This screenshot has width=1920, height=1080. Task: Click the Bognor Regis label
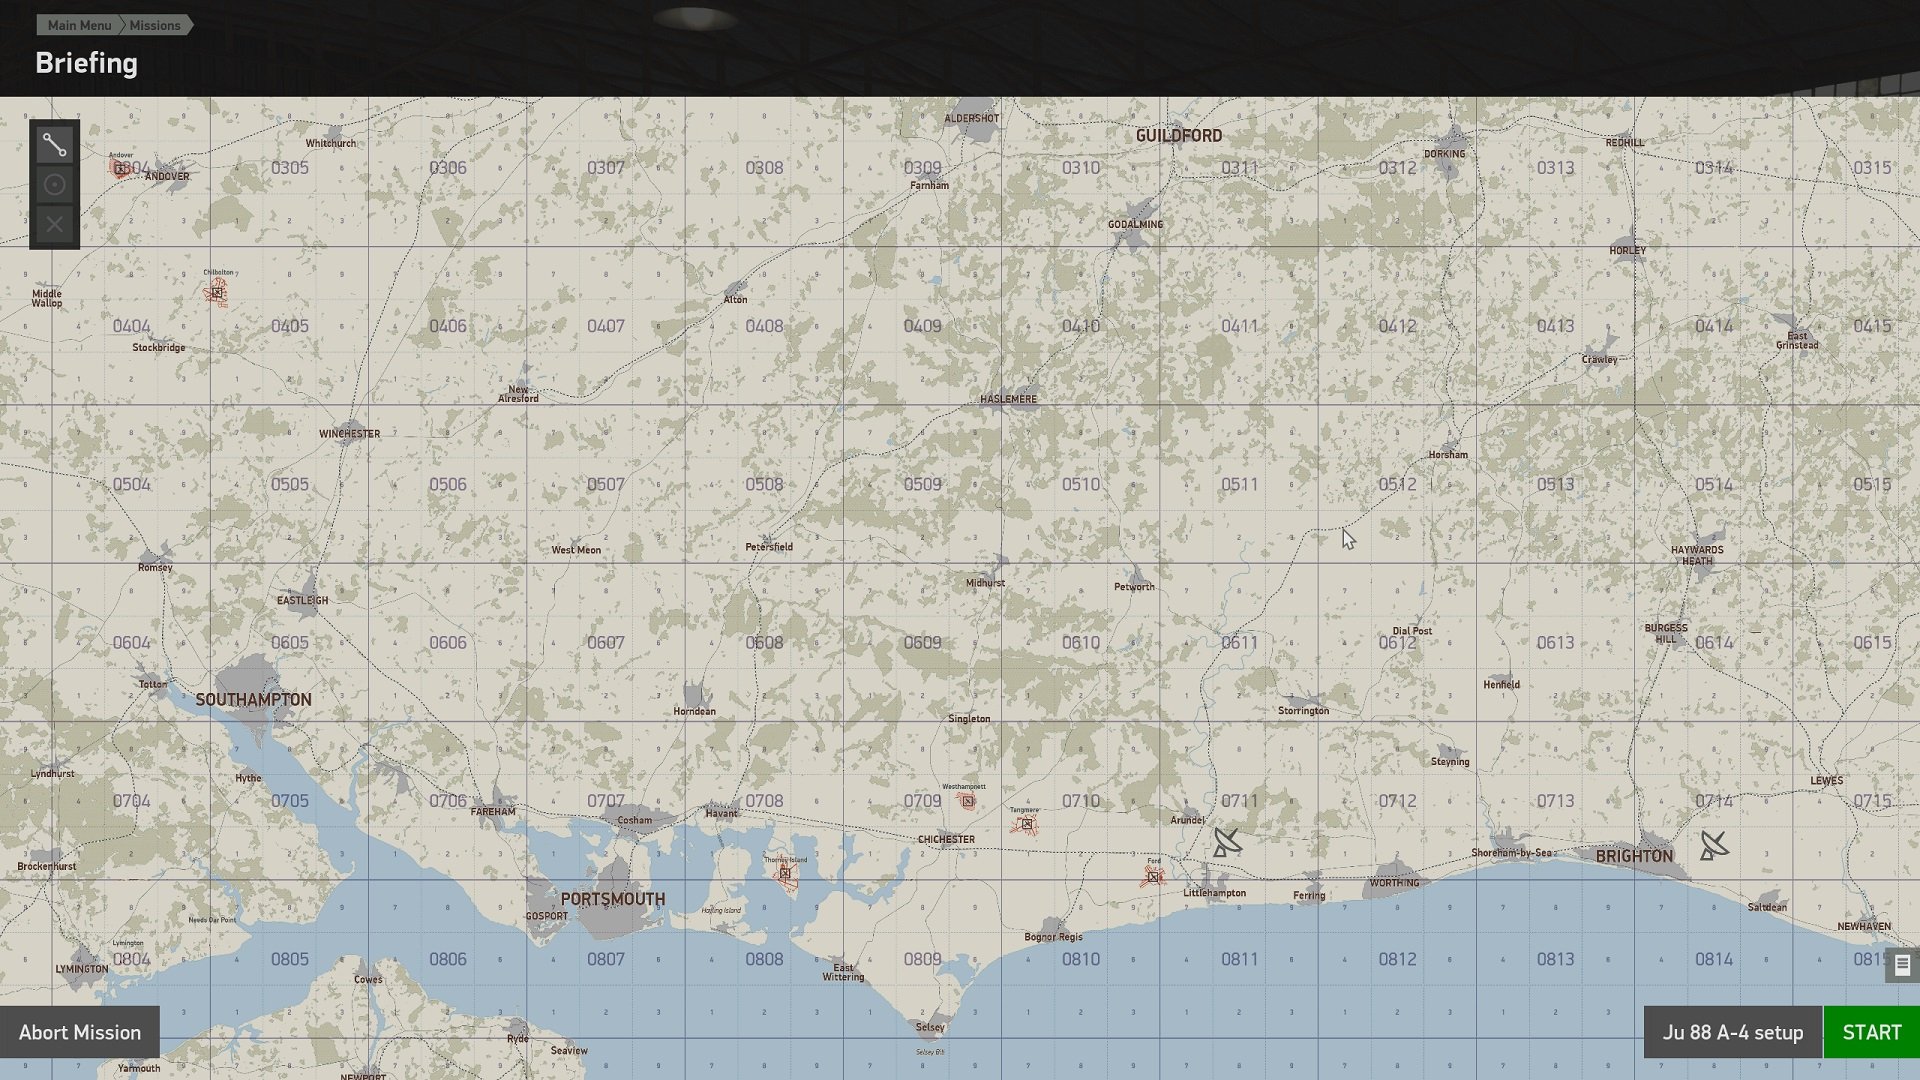(x=1053, y=937)
